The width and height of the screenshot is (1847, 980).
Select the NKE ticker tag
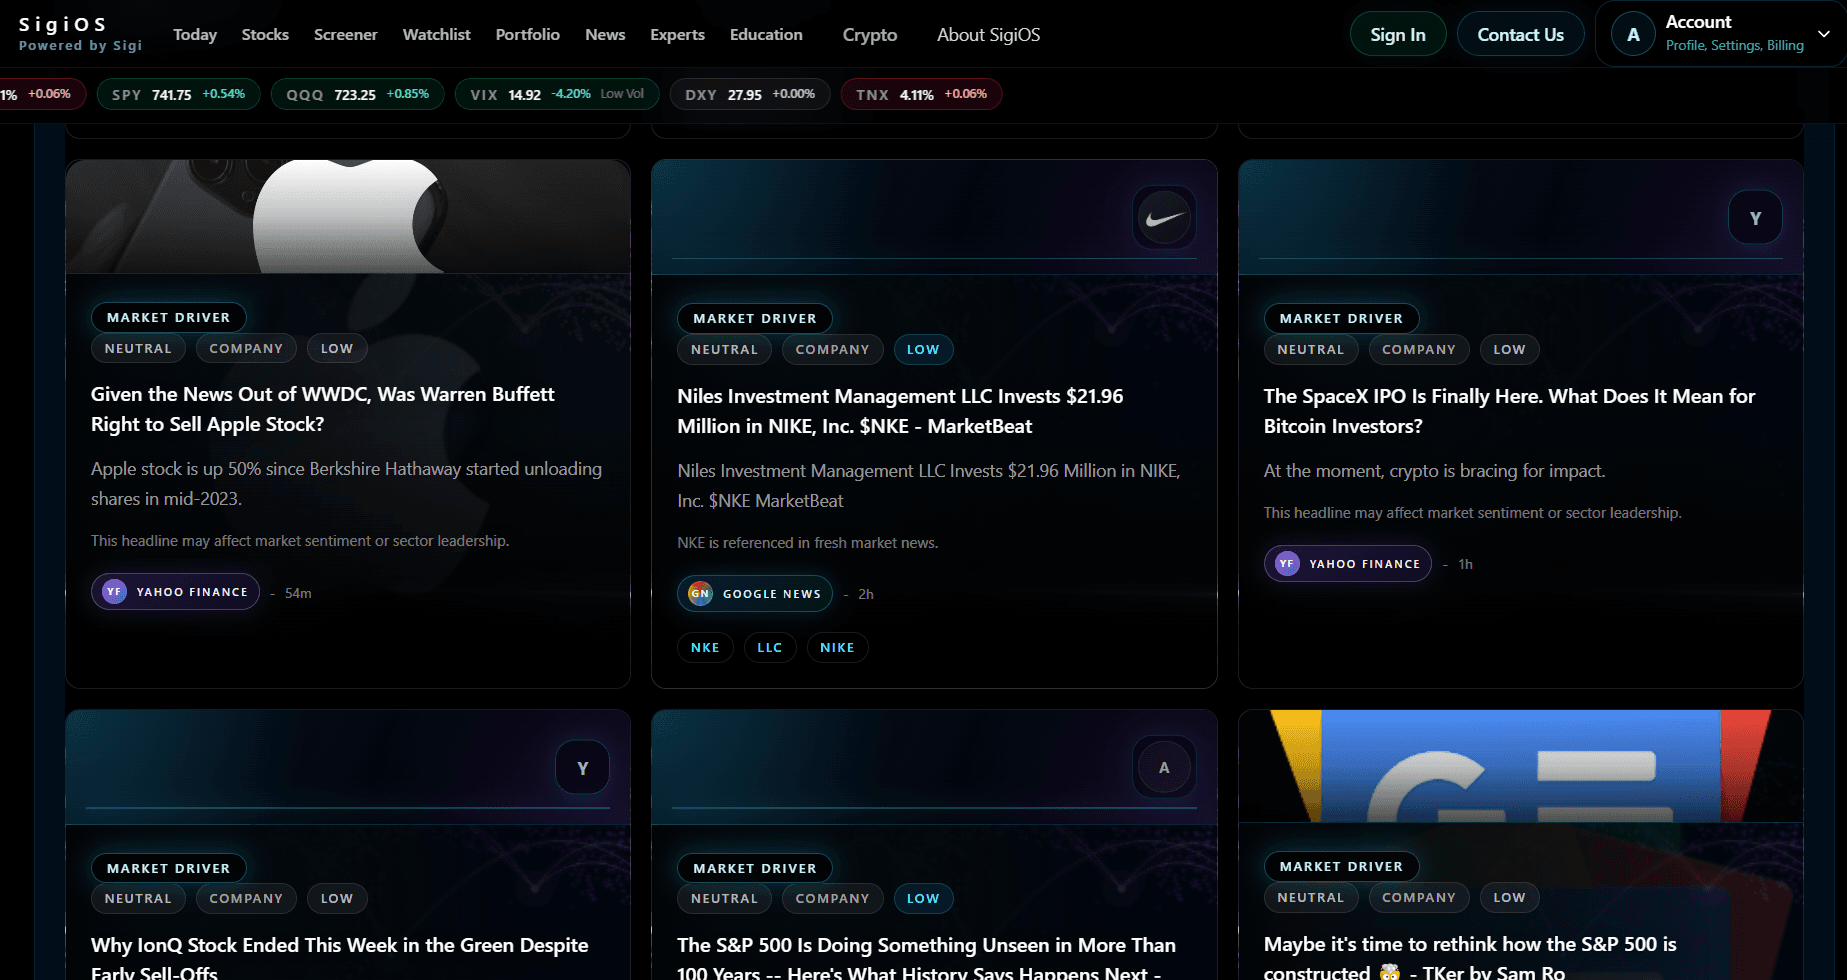705,648
